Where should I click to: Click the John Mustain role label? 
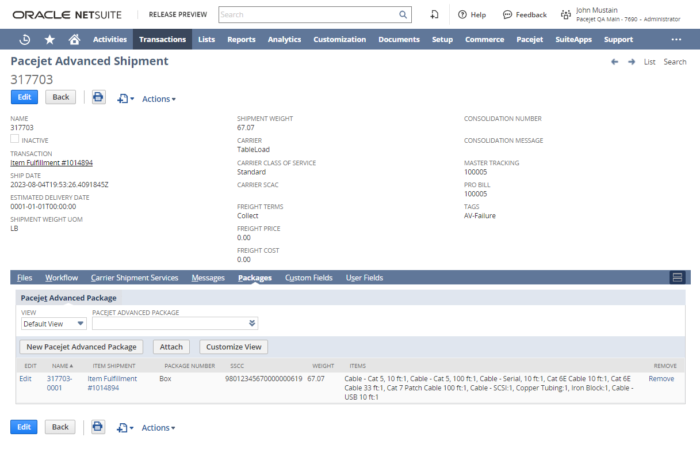628,15
